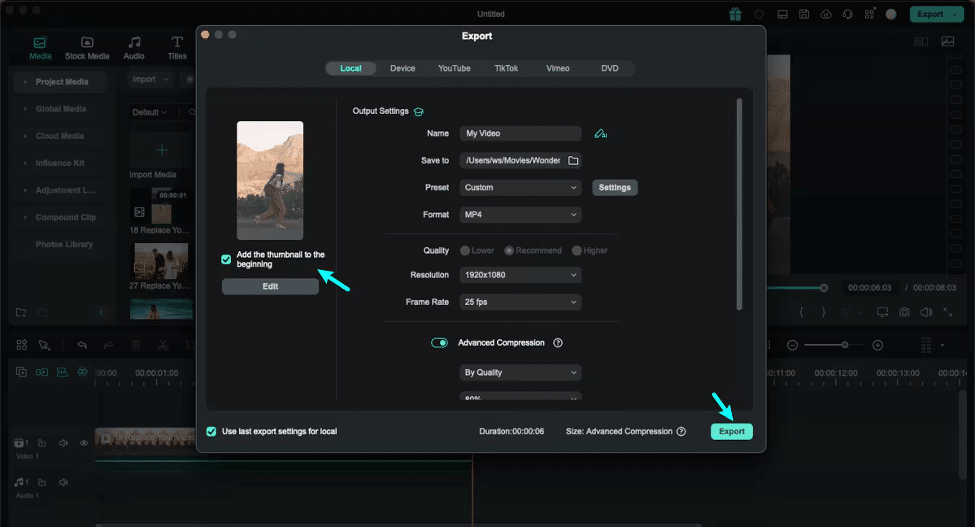Viewport: 977px width, 527px height.
Task: Click the scissors split icon in timeline toolbar
Action: coord(163,344)
